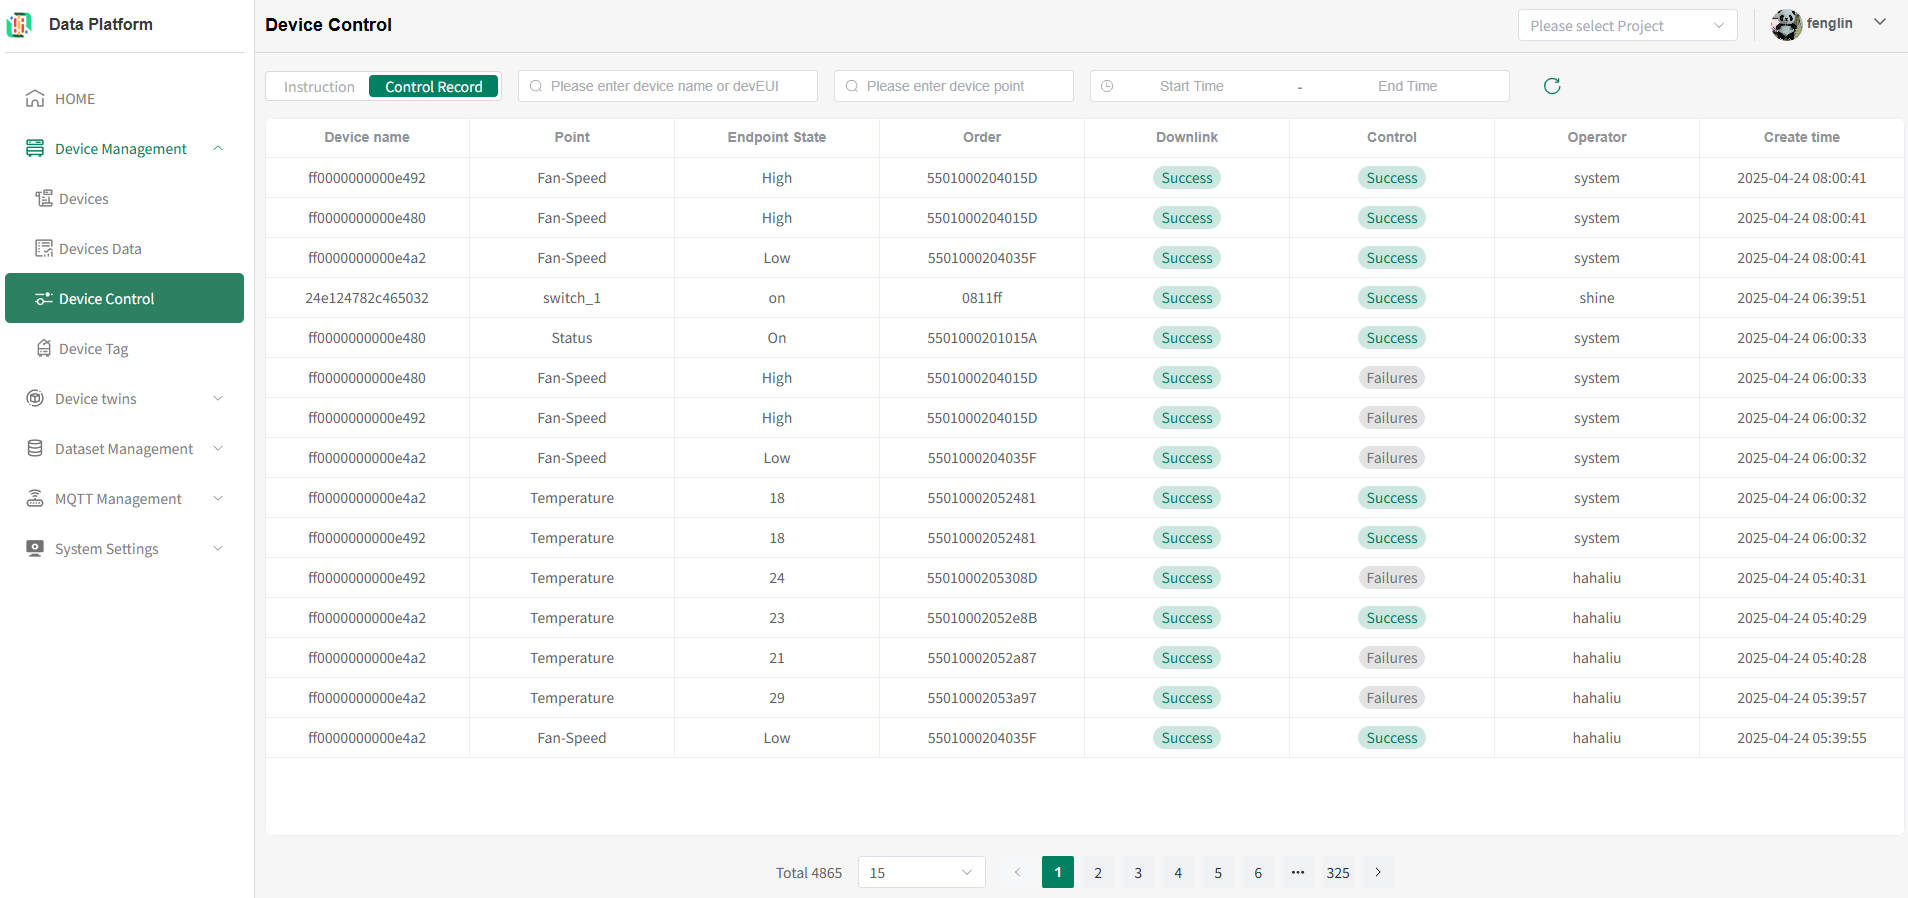This screenshot has width=1908, height=898.
Task: Open the 15 rows per page selector
Action: click(x=921, y=872)
